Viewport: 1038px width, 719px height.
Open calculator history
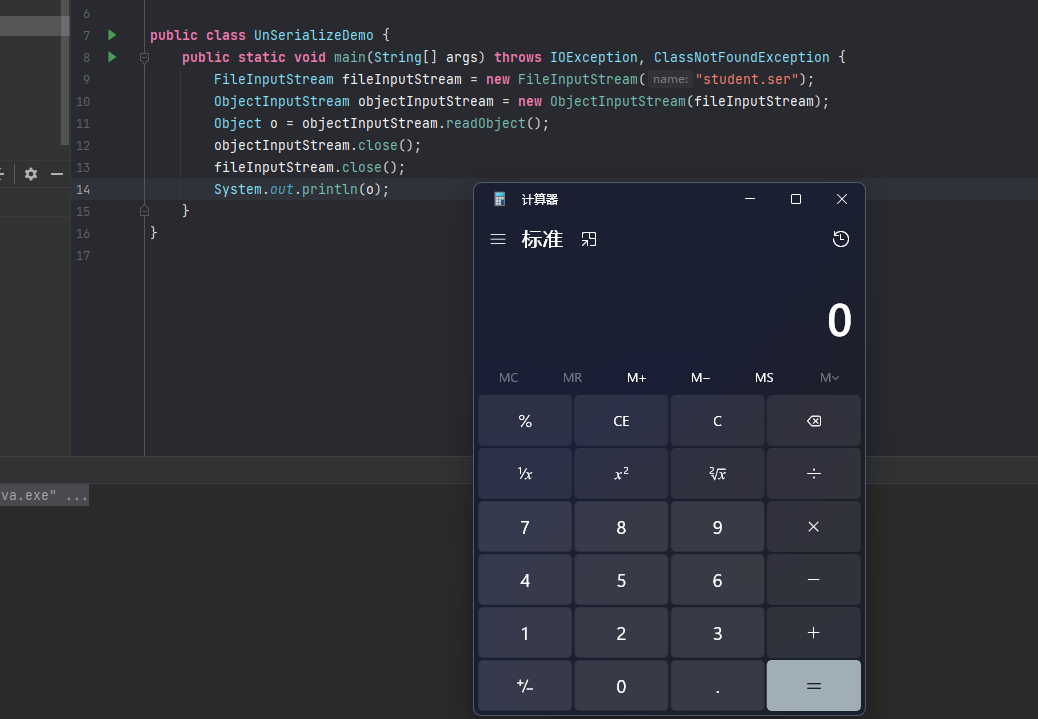840,239
